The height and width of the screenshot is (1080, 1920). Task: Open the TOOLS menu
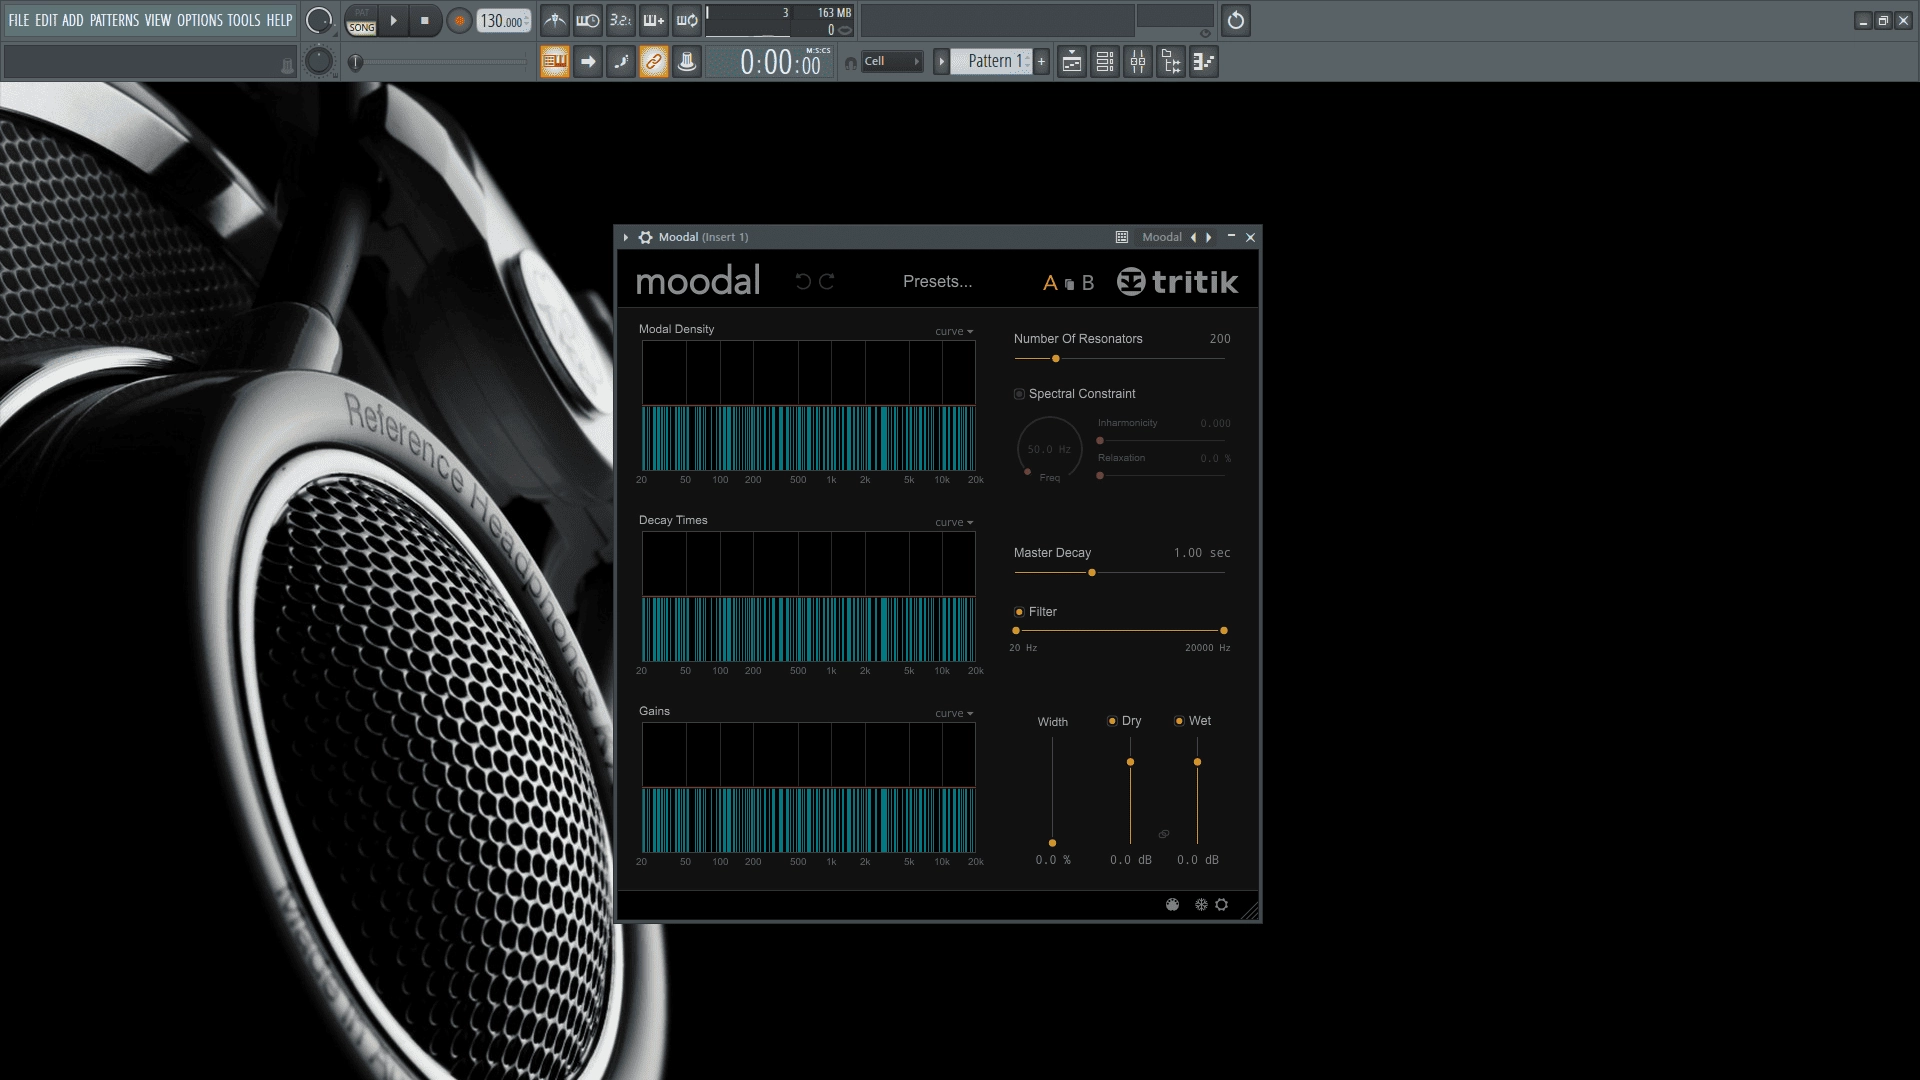(244, 20)
